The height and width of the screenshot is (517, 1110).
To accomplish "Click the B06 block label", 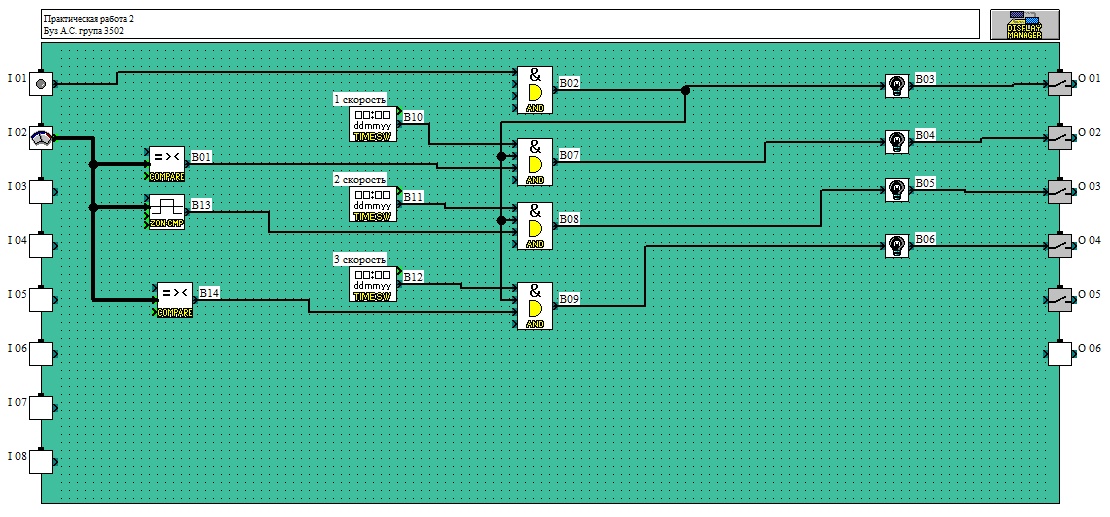I will pos(925,239).
